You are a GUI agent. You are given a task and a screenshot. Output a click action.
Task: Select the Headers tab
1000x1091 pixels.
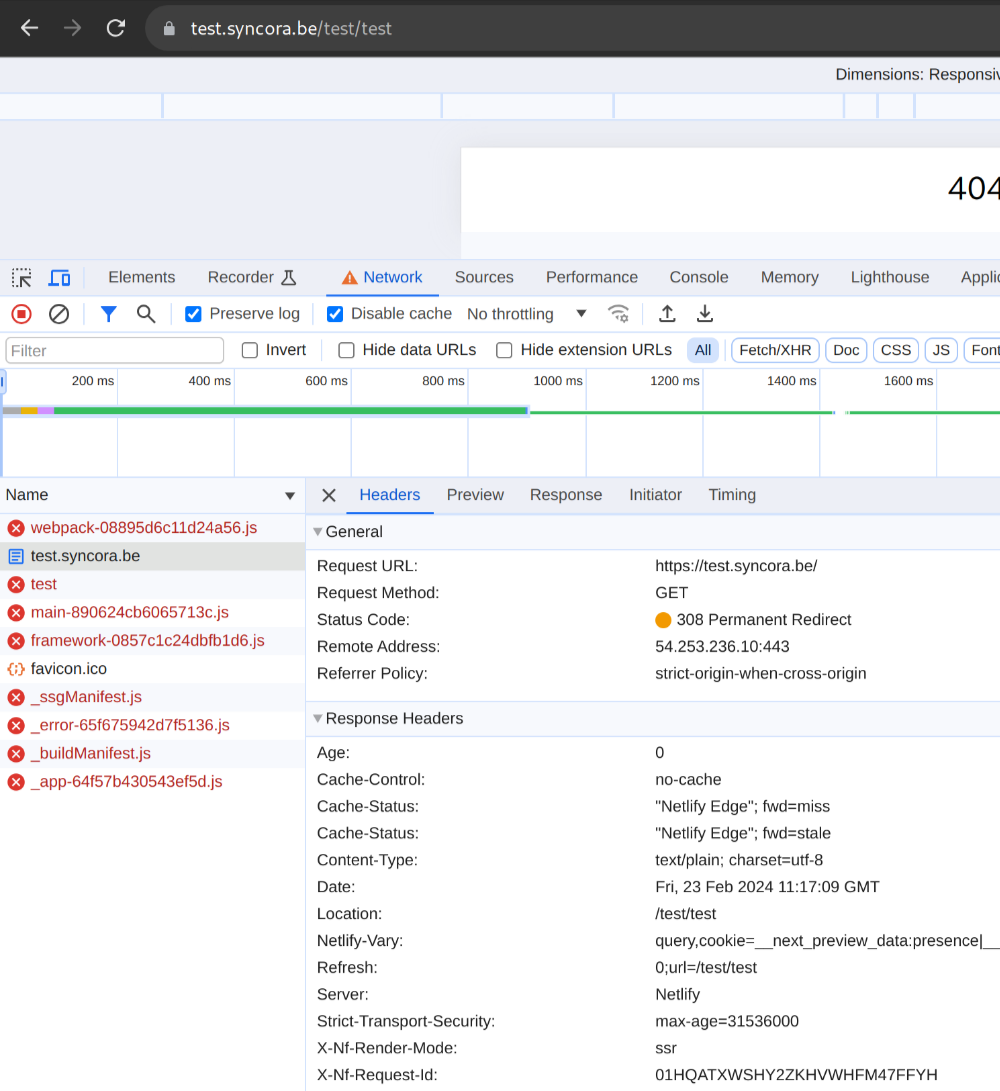tap(390, 495)
